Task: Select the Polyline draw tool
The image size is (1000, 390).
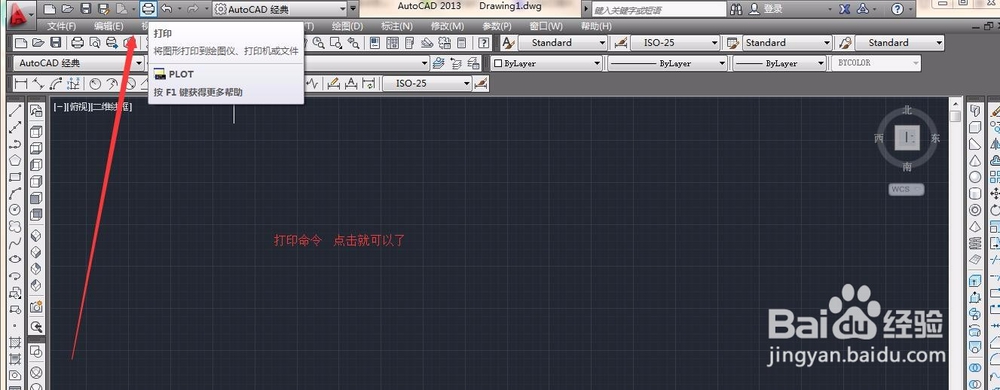Action: [15, 143]
